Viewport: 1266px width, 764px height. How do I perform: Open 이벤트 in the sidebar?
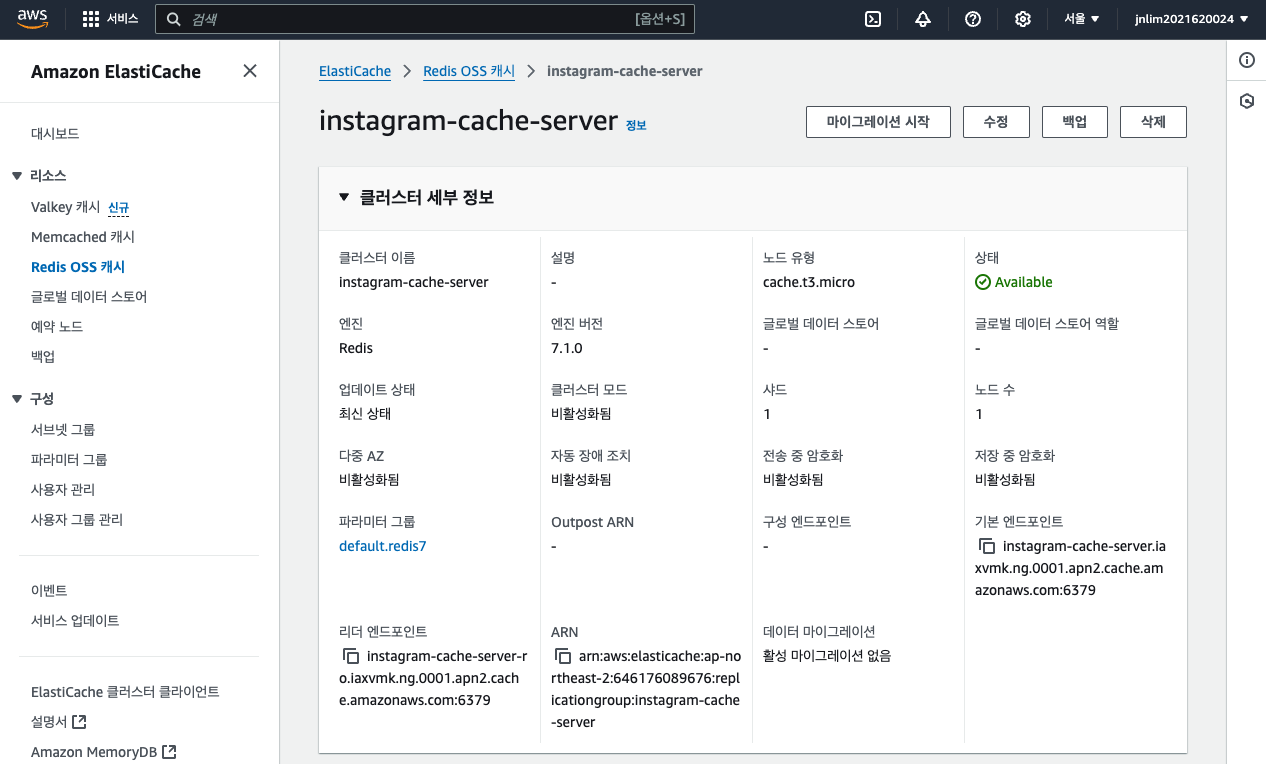(x=49, y=591)
